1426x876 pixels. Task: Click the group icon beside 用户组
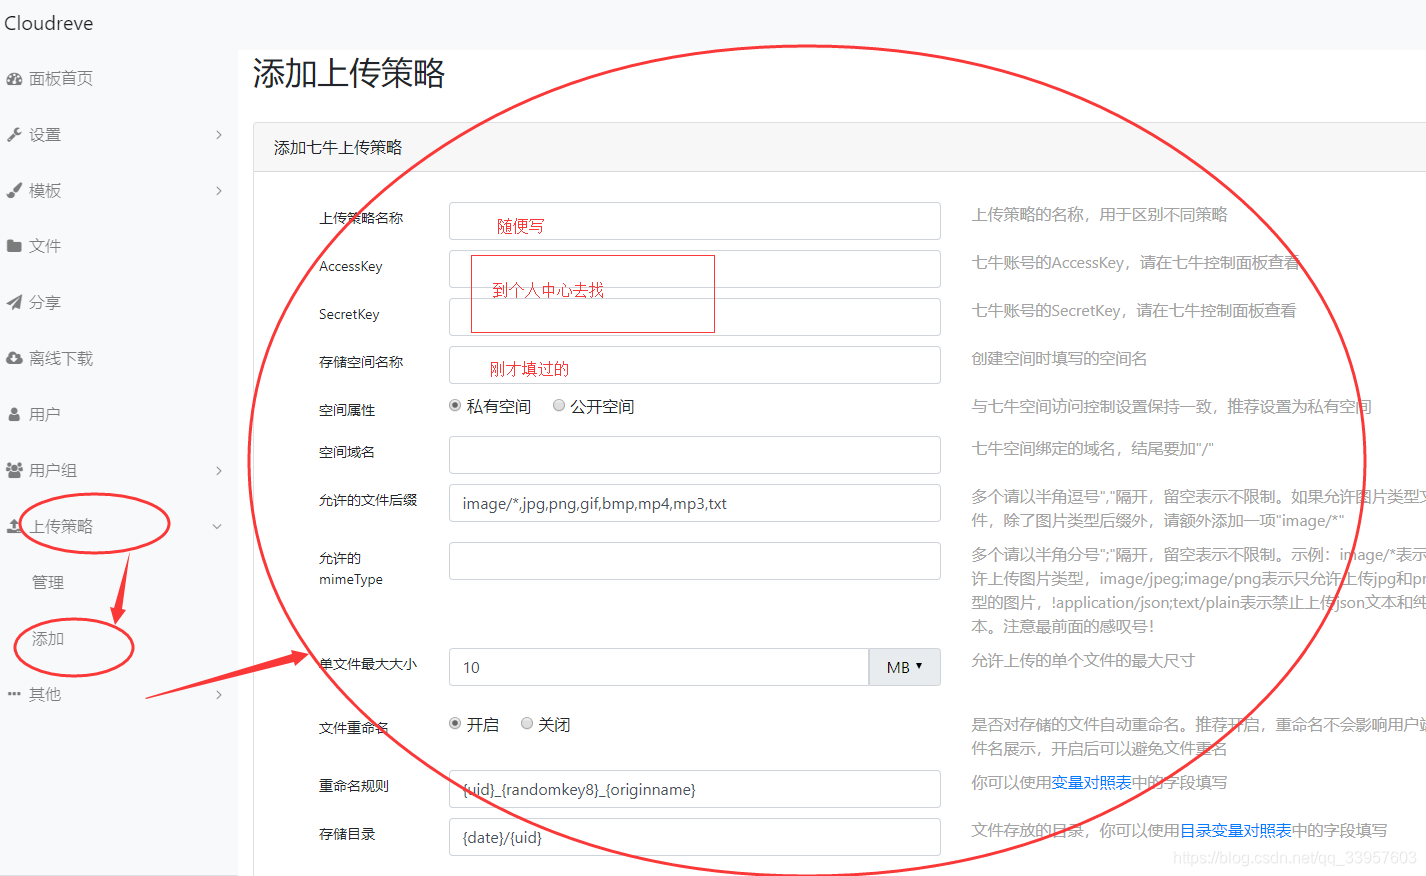click(x=14, y=470)
